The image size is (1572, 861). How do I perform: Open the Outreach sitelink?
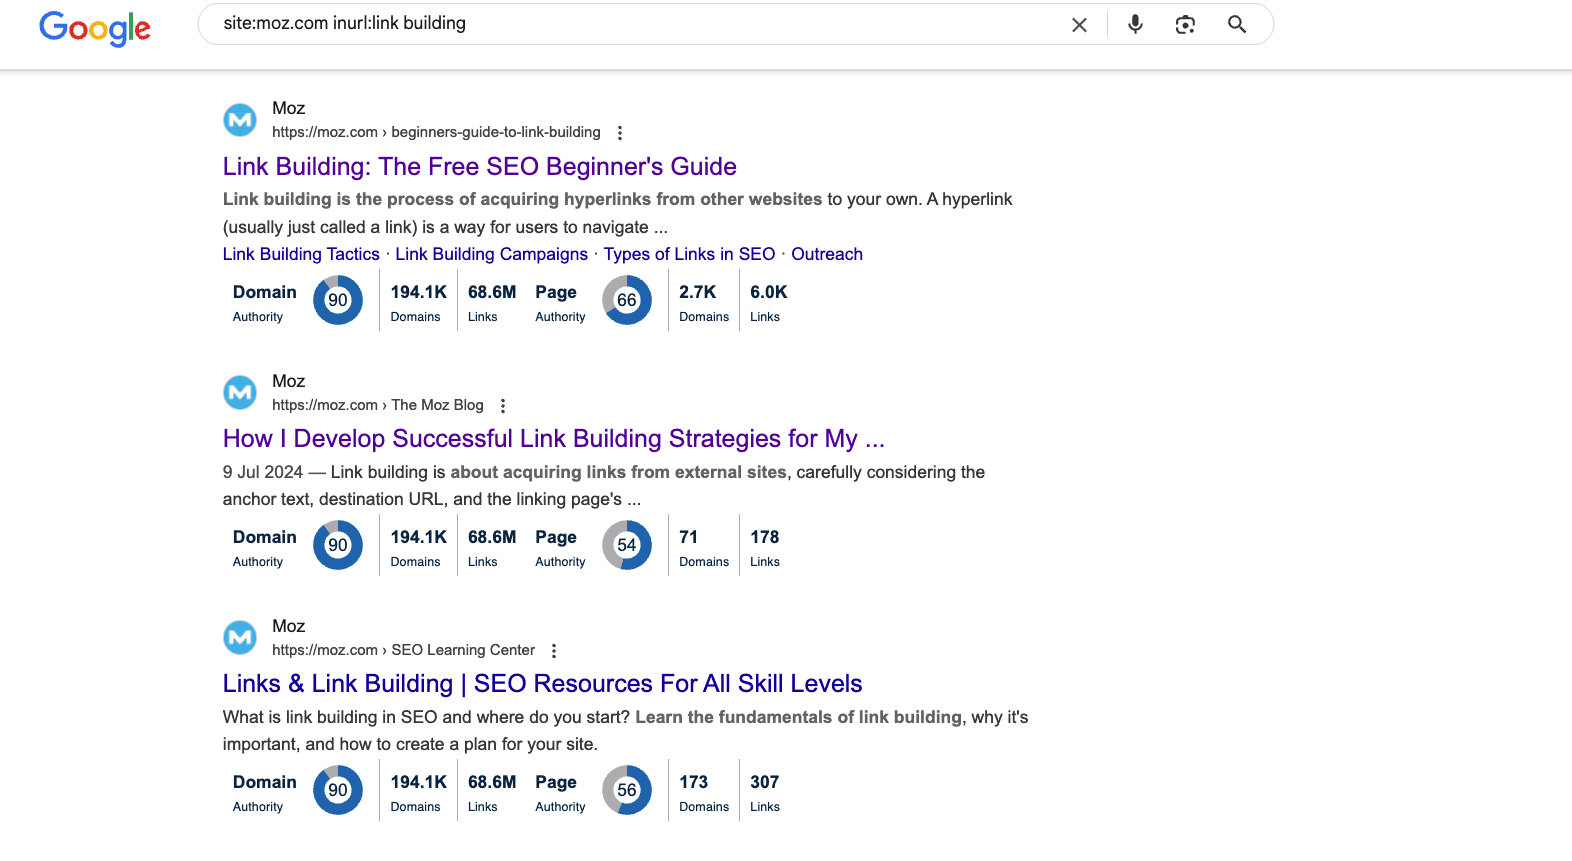coord(826,254)
